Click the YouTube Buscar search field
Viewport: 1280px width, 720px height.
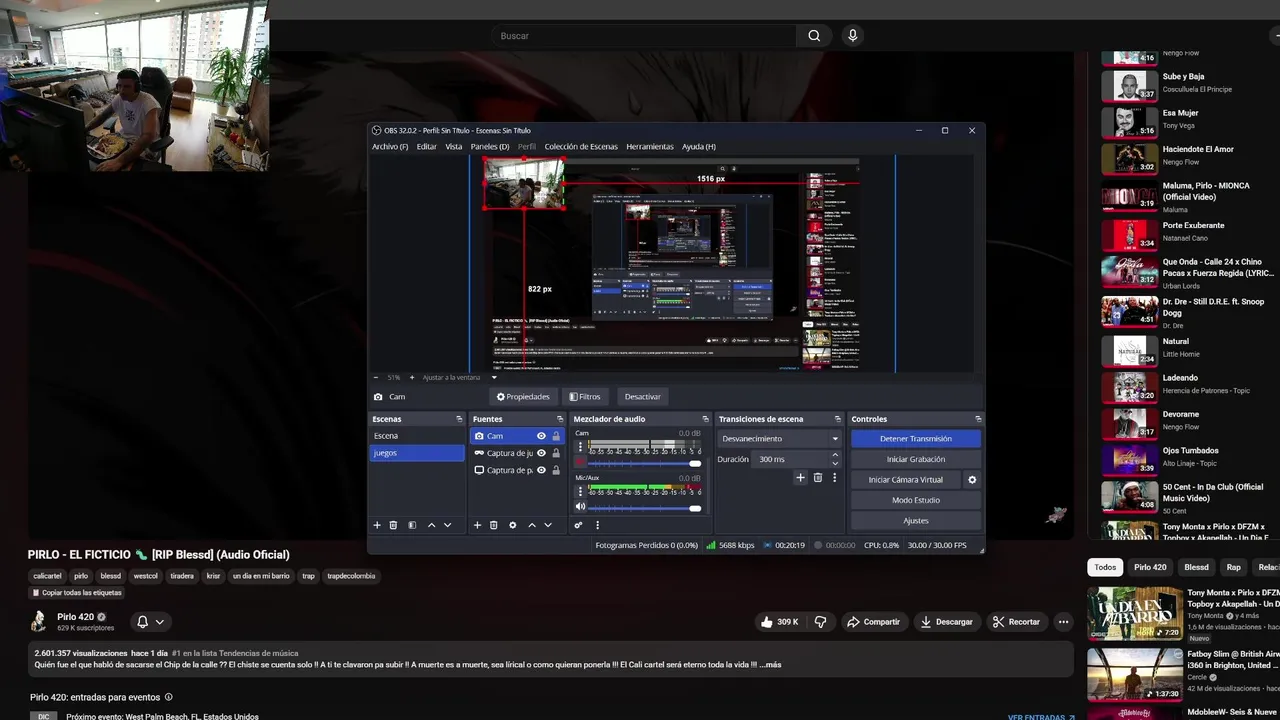click(645, 36)
